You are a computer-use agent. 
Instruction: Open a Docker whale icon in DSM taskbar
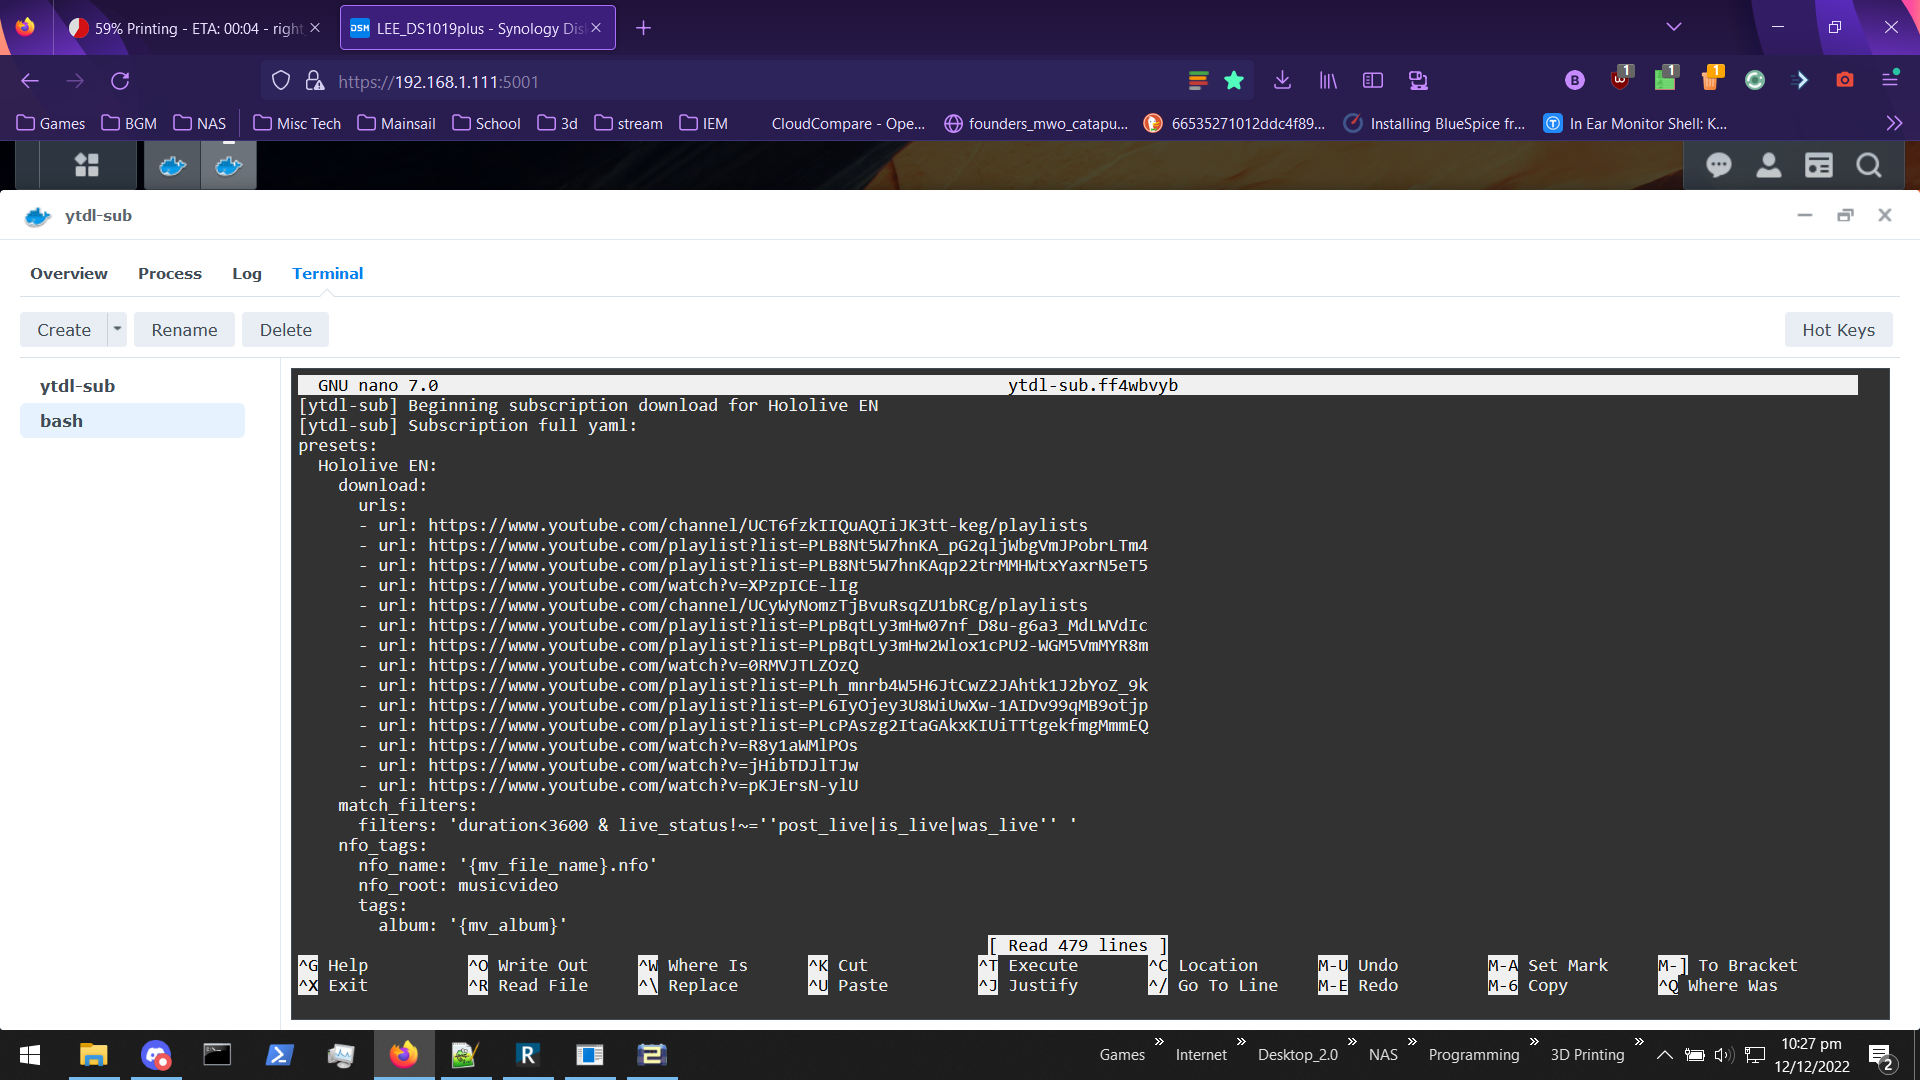[172, 165]
